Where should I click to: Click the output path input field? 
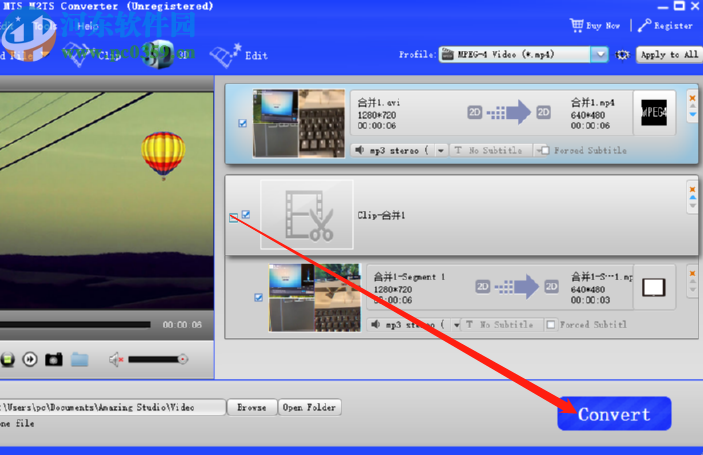[x=112, y=407]
